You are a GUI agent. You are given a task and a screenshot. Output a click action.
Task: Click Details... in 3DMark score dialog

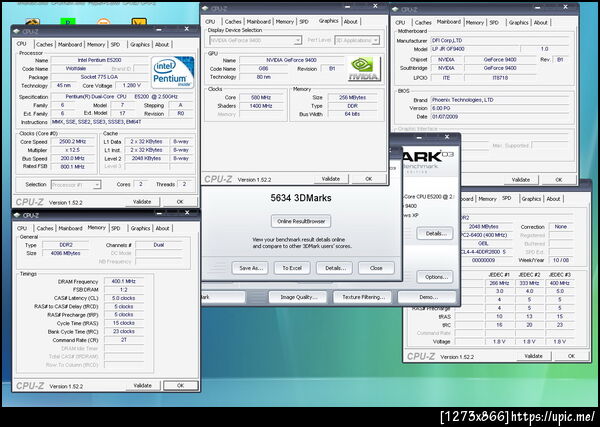tap(334, 268)
